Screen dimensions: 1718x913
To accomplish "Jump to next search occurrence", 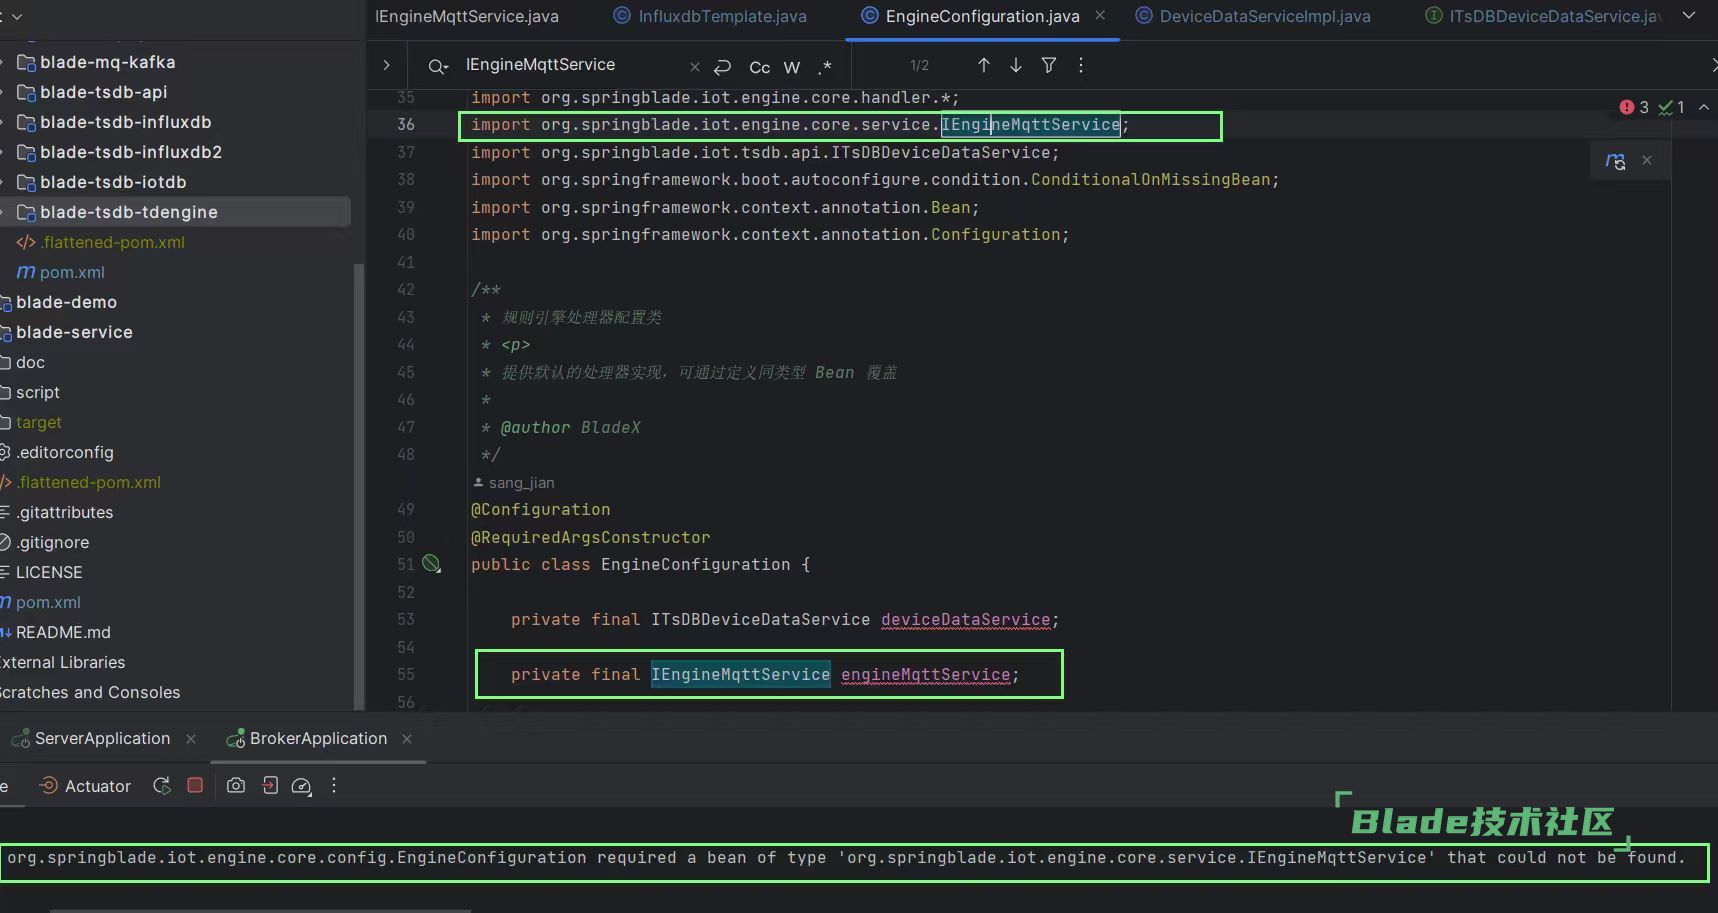I will tap(1015, 65).
